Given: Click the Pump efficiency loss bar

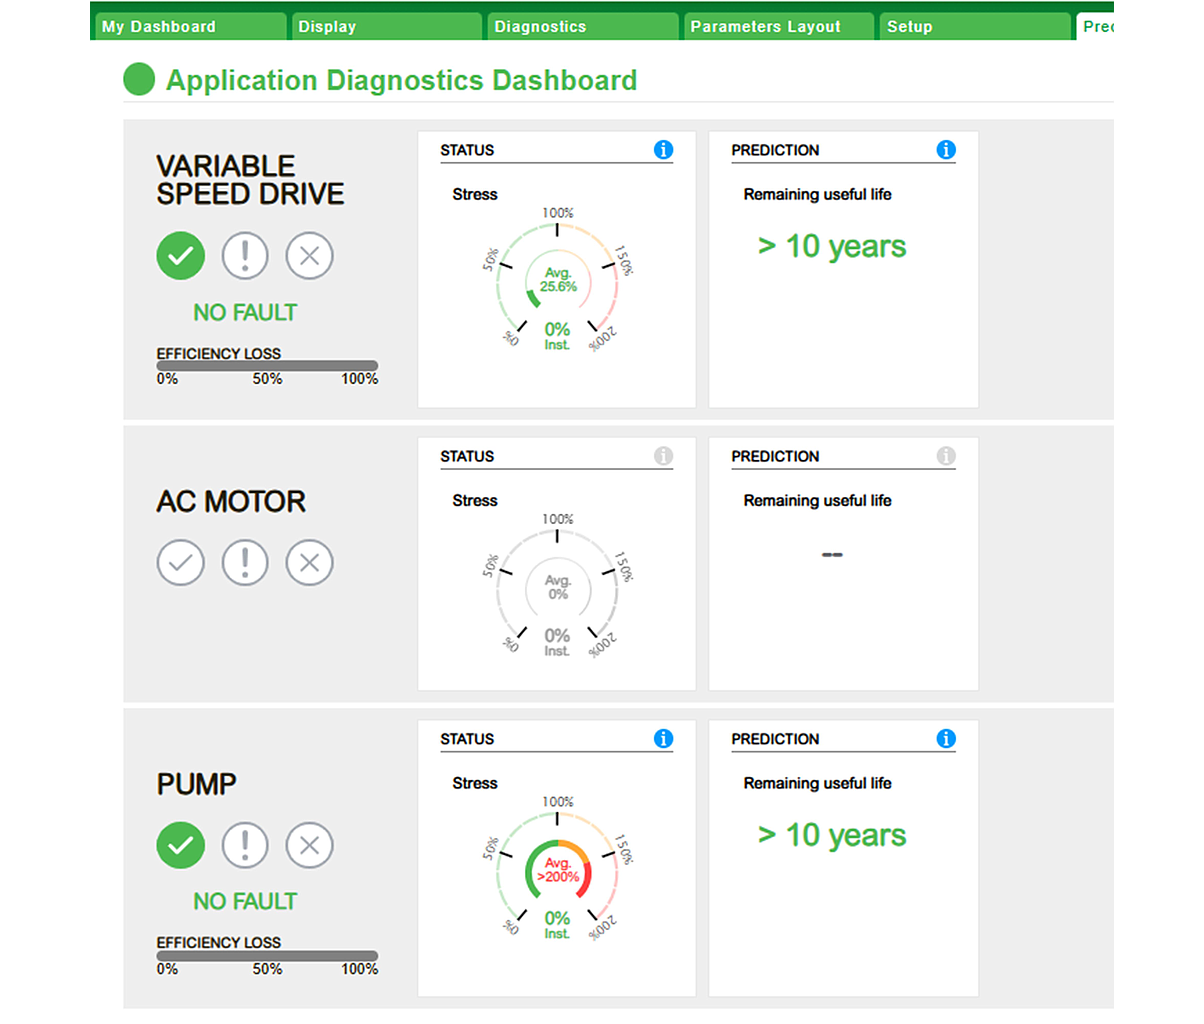Looking at the screenshot, I should click(x=267, y=956).
